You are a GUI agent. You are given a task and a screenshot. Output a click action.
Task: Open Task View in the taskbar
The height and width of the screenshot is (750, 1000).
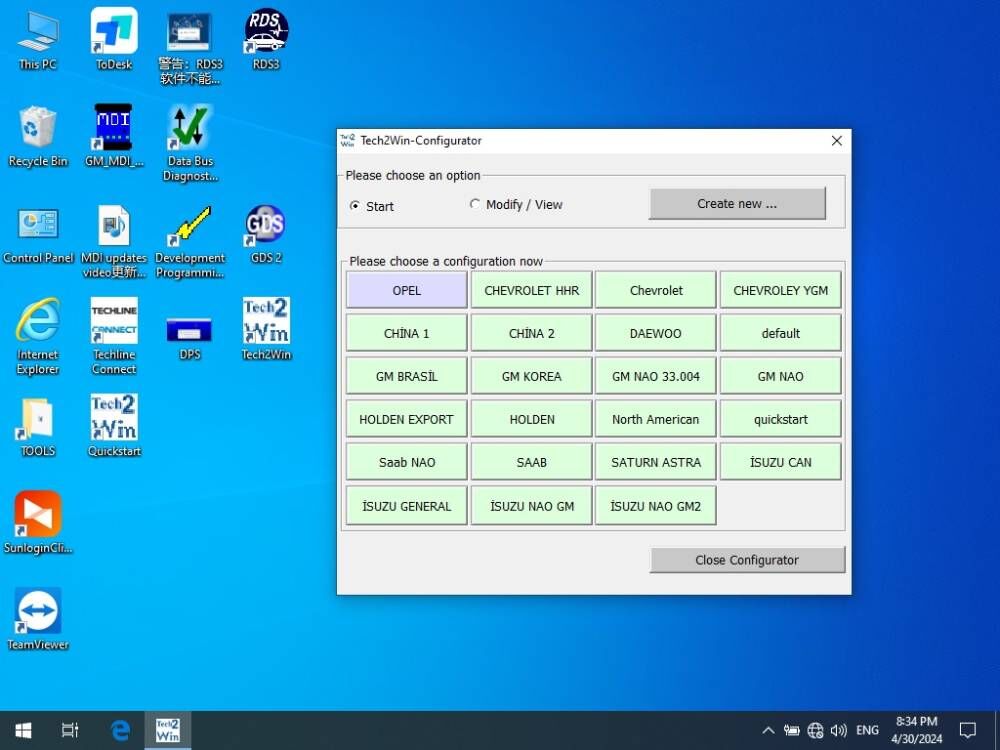[70, 730]
